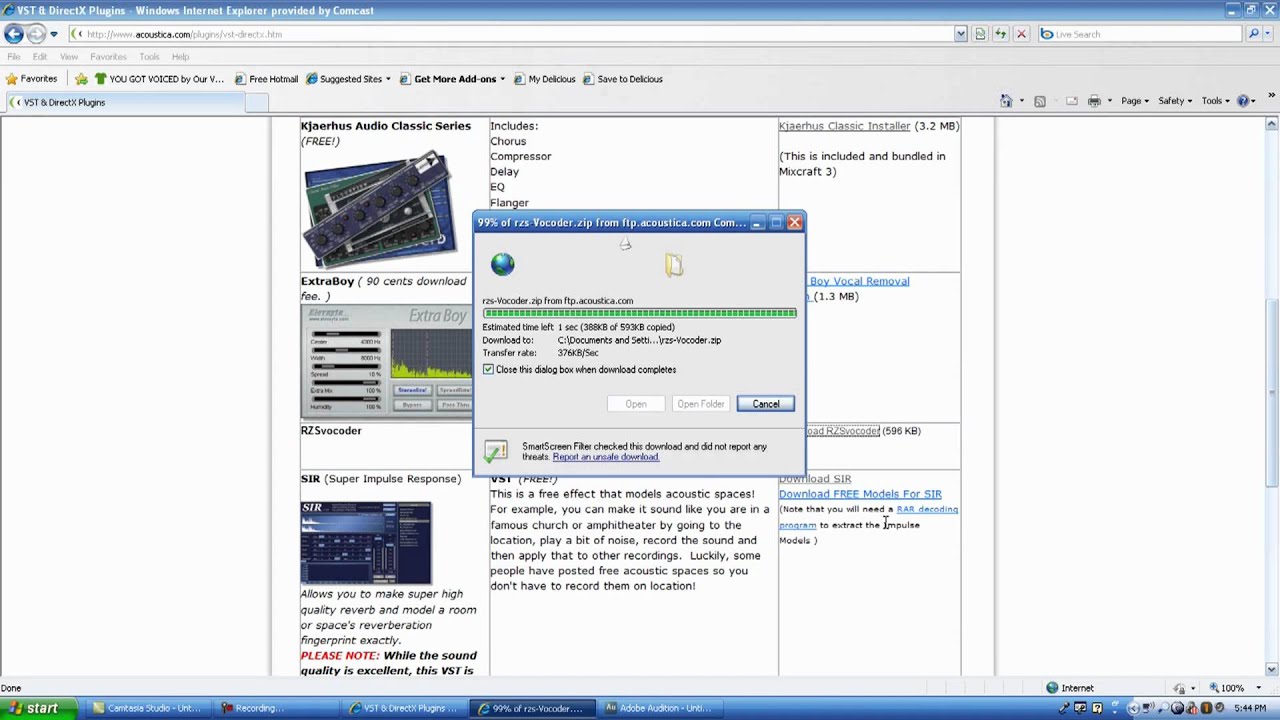This screenshot has height=720, width=1280.
Task: Click 'Report an unsafe download' link
Action: (x=605, y=457)
